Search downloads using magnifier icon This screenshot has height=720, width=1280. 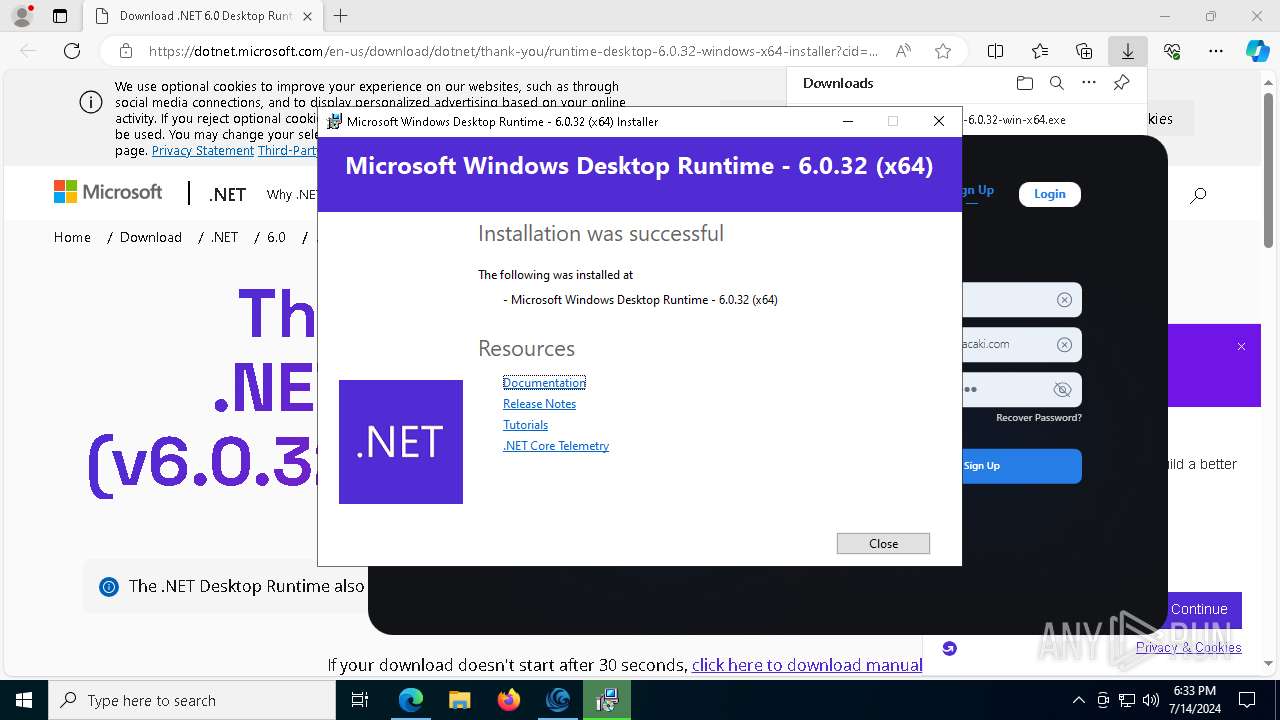pyautogui.click(x=1056, y=83)
